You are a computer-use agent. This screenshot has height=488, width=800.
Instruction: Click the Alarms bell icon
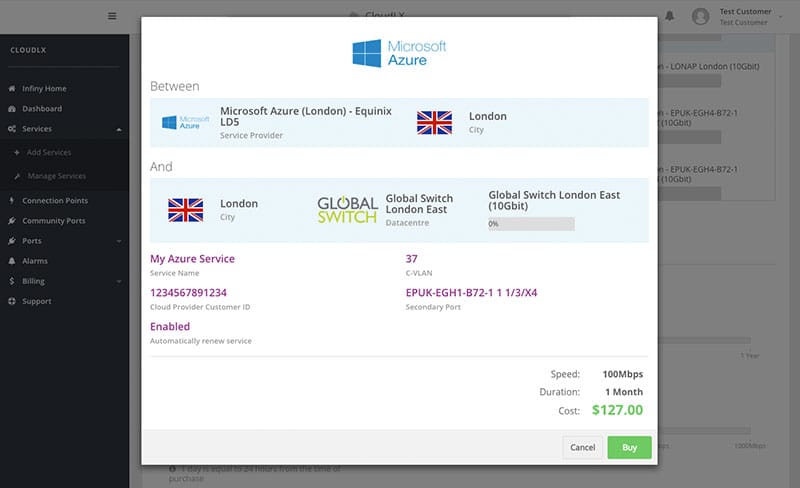click(x=12, y=261)
